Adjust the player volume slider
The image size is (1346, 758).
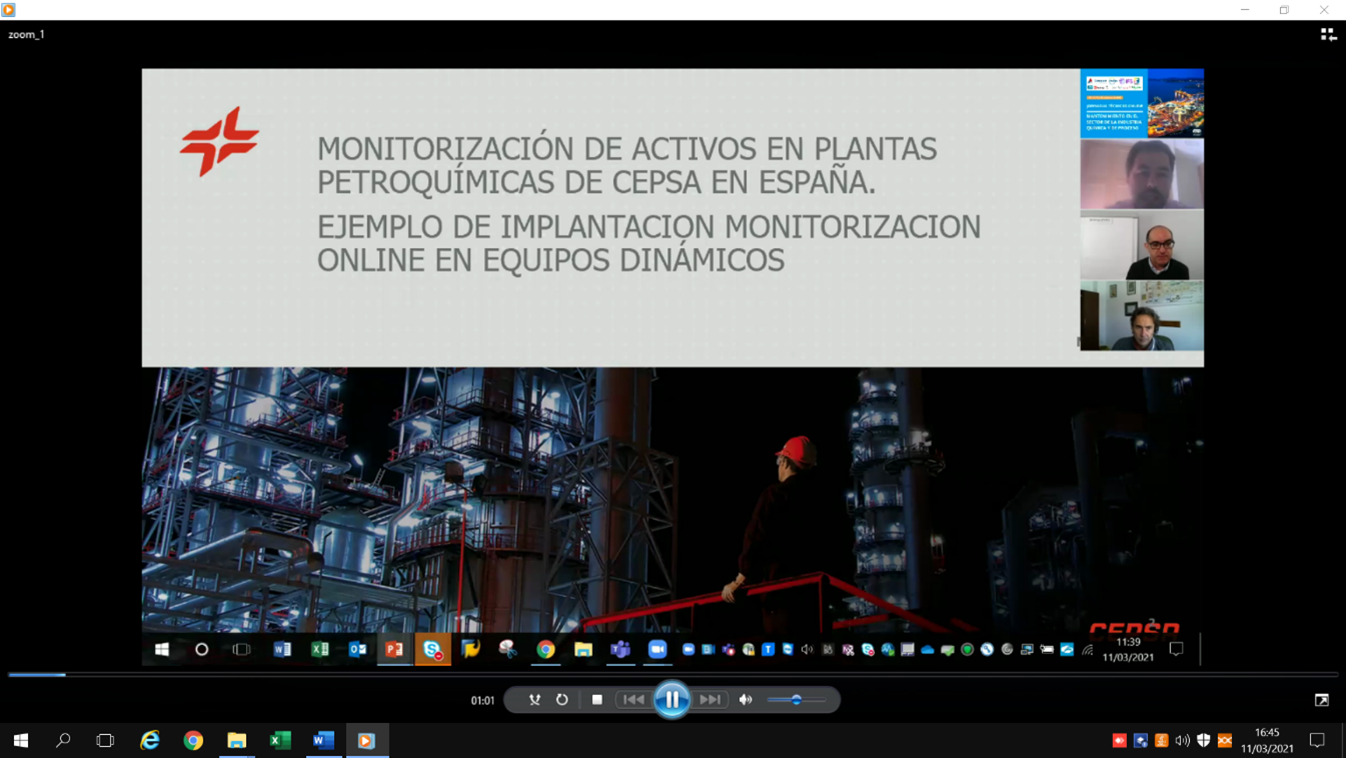click(x=797, y=700)
